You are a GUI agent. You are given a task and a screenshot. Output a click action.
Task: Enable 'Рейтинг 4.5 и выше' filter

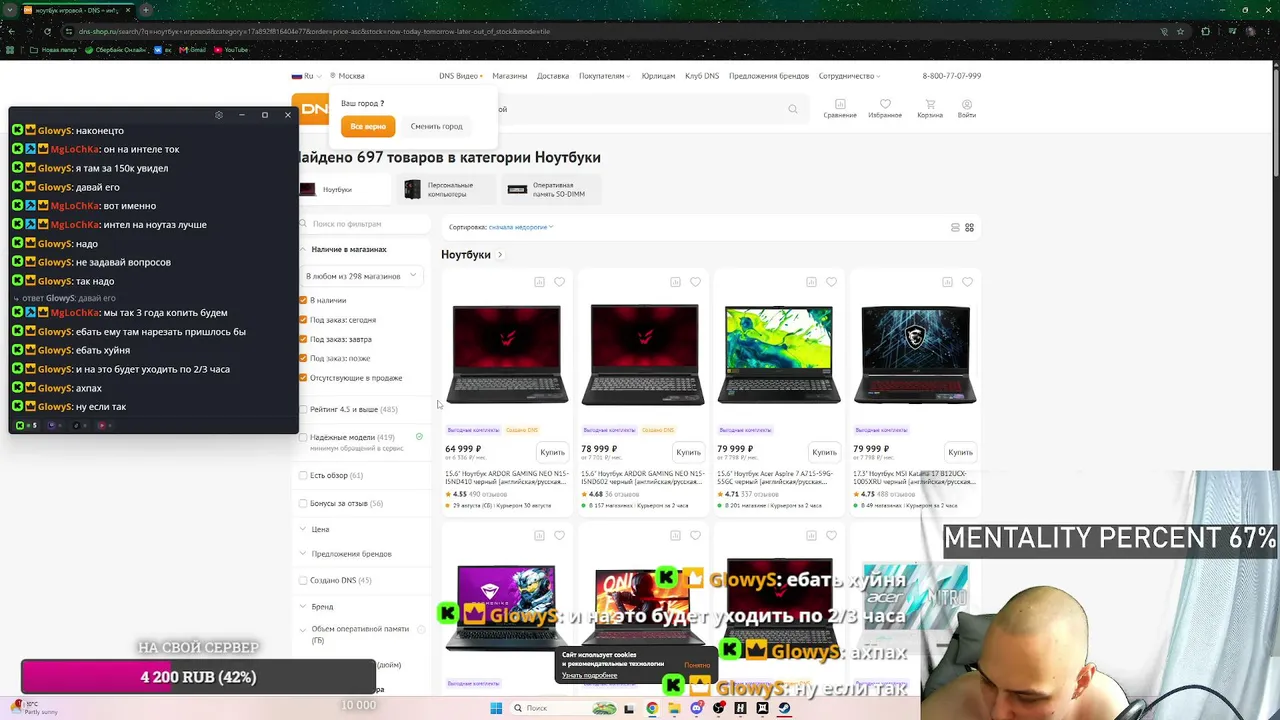point(303,409)
